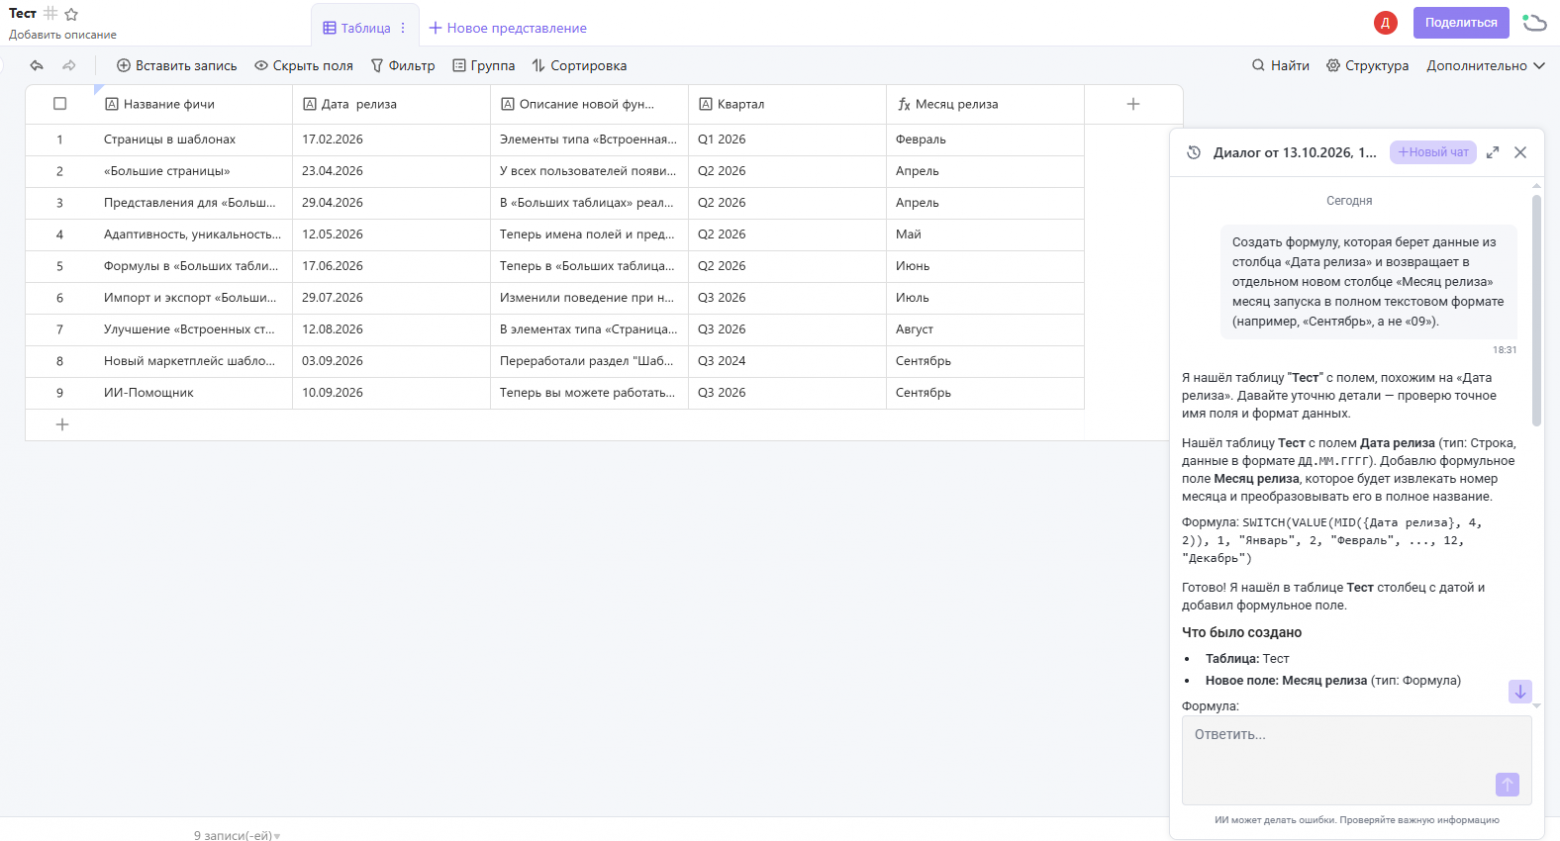Add a new row below record 9
1560x841 pixels.
point(62,425)
